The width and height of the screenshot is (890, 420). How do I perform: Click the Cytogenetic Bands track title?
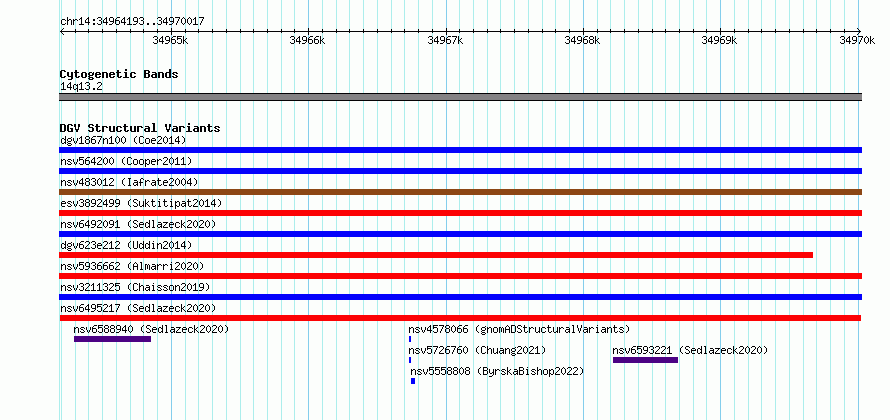[x=119, y=74]
